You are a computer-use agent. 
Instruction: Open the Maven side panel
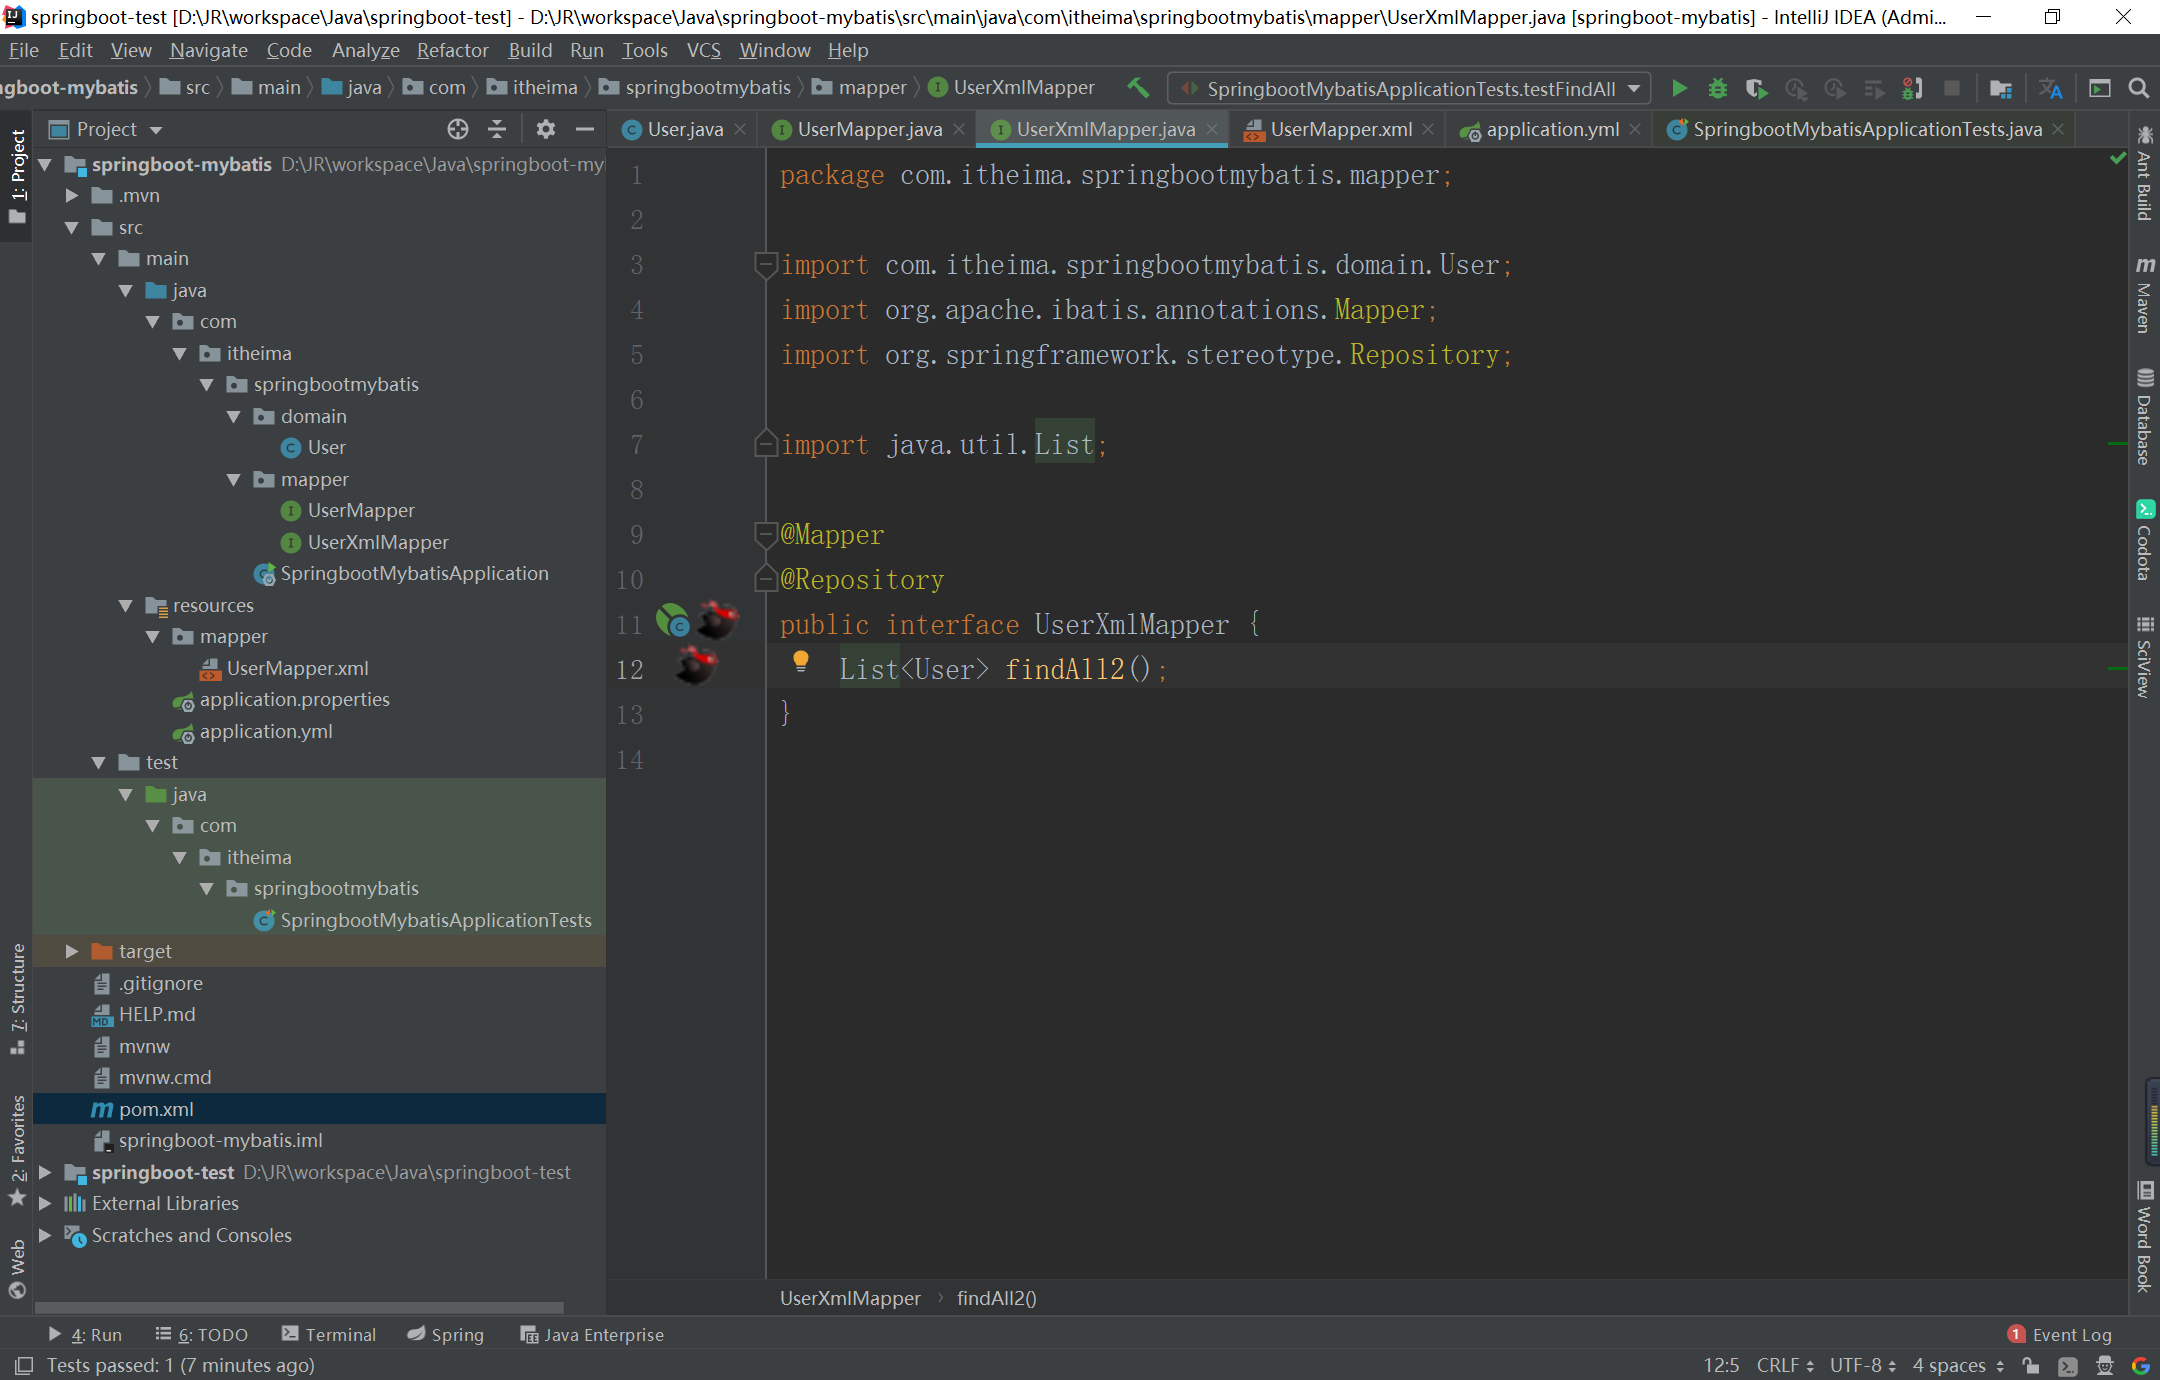pyautogui.click(x=2145, y=295)
